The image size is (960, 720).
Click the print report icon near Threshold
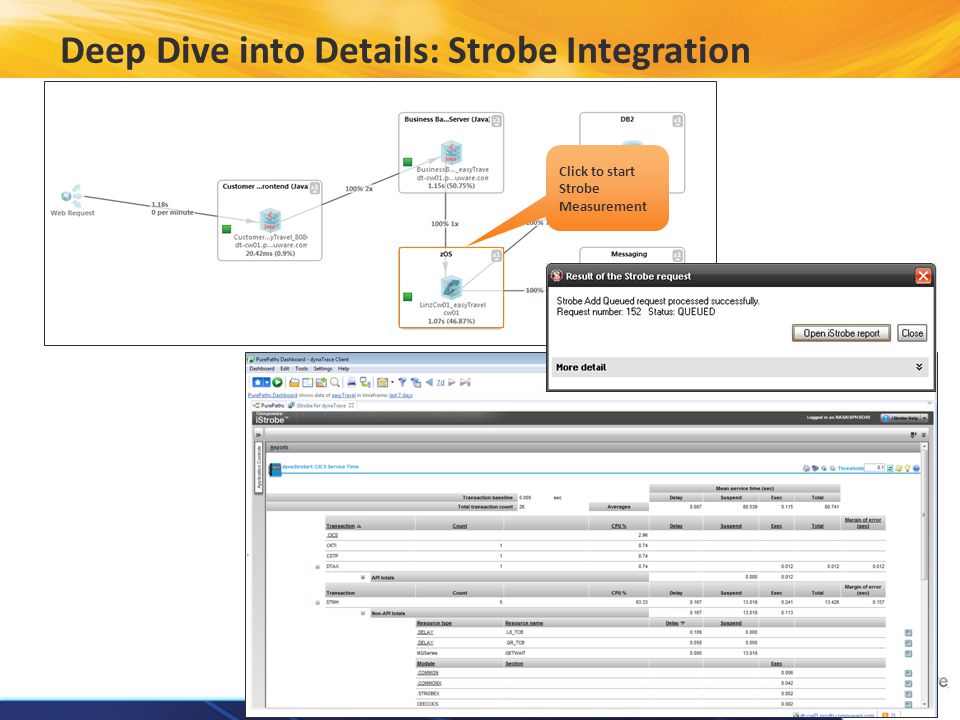point(806,468)
